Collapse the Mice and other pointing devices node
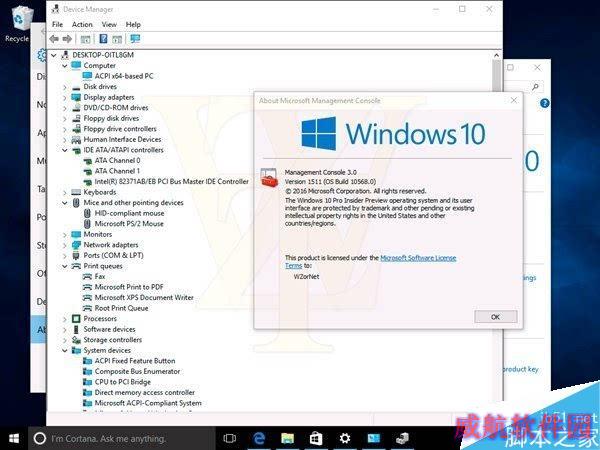The image size is (600, 450). pyautogui.click(x=65, y=203)
